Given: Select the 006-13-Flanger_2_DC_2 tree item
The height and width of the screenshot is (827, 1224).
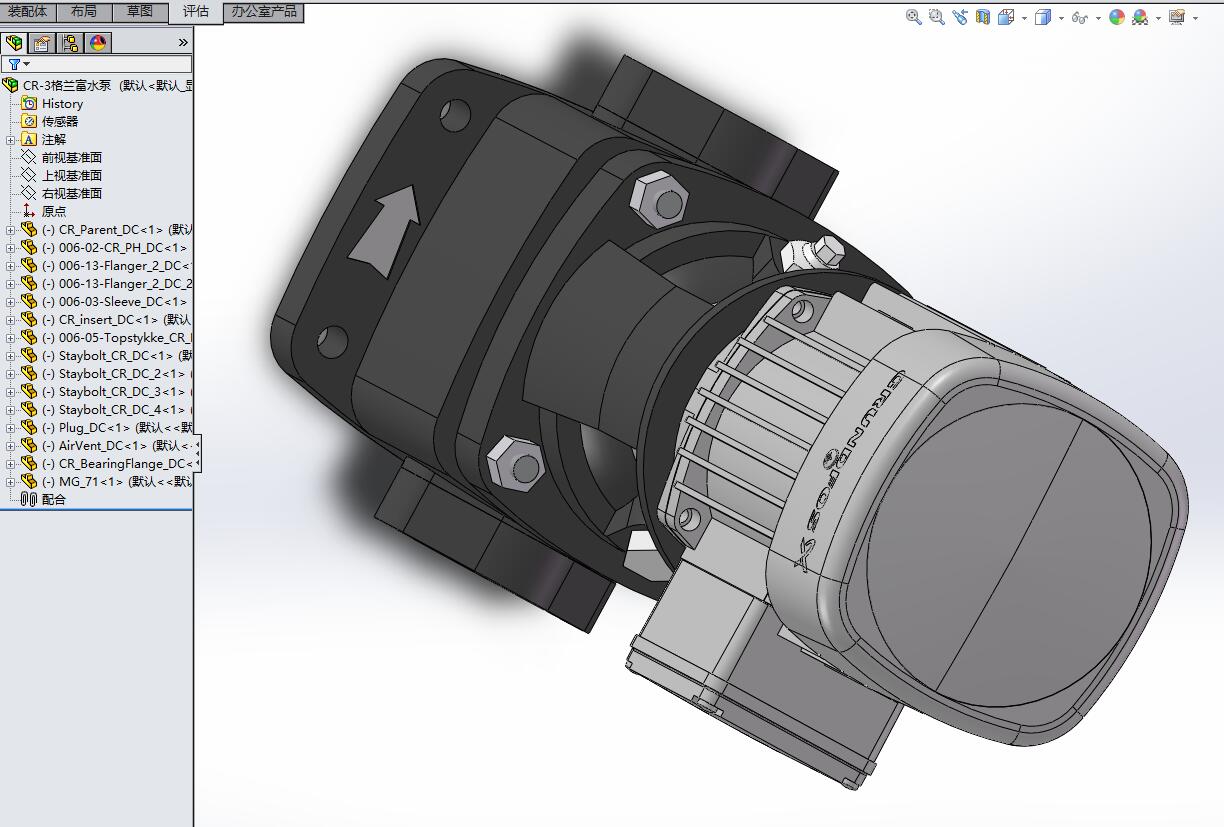Looking at the screenshot, I should (116, 283).
